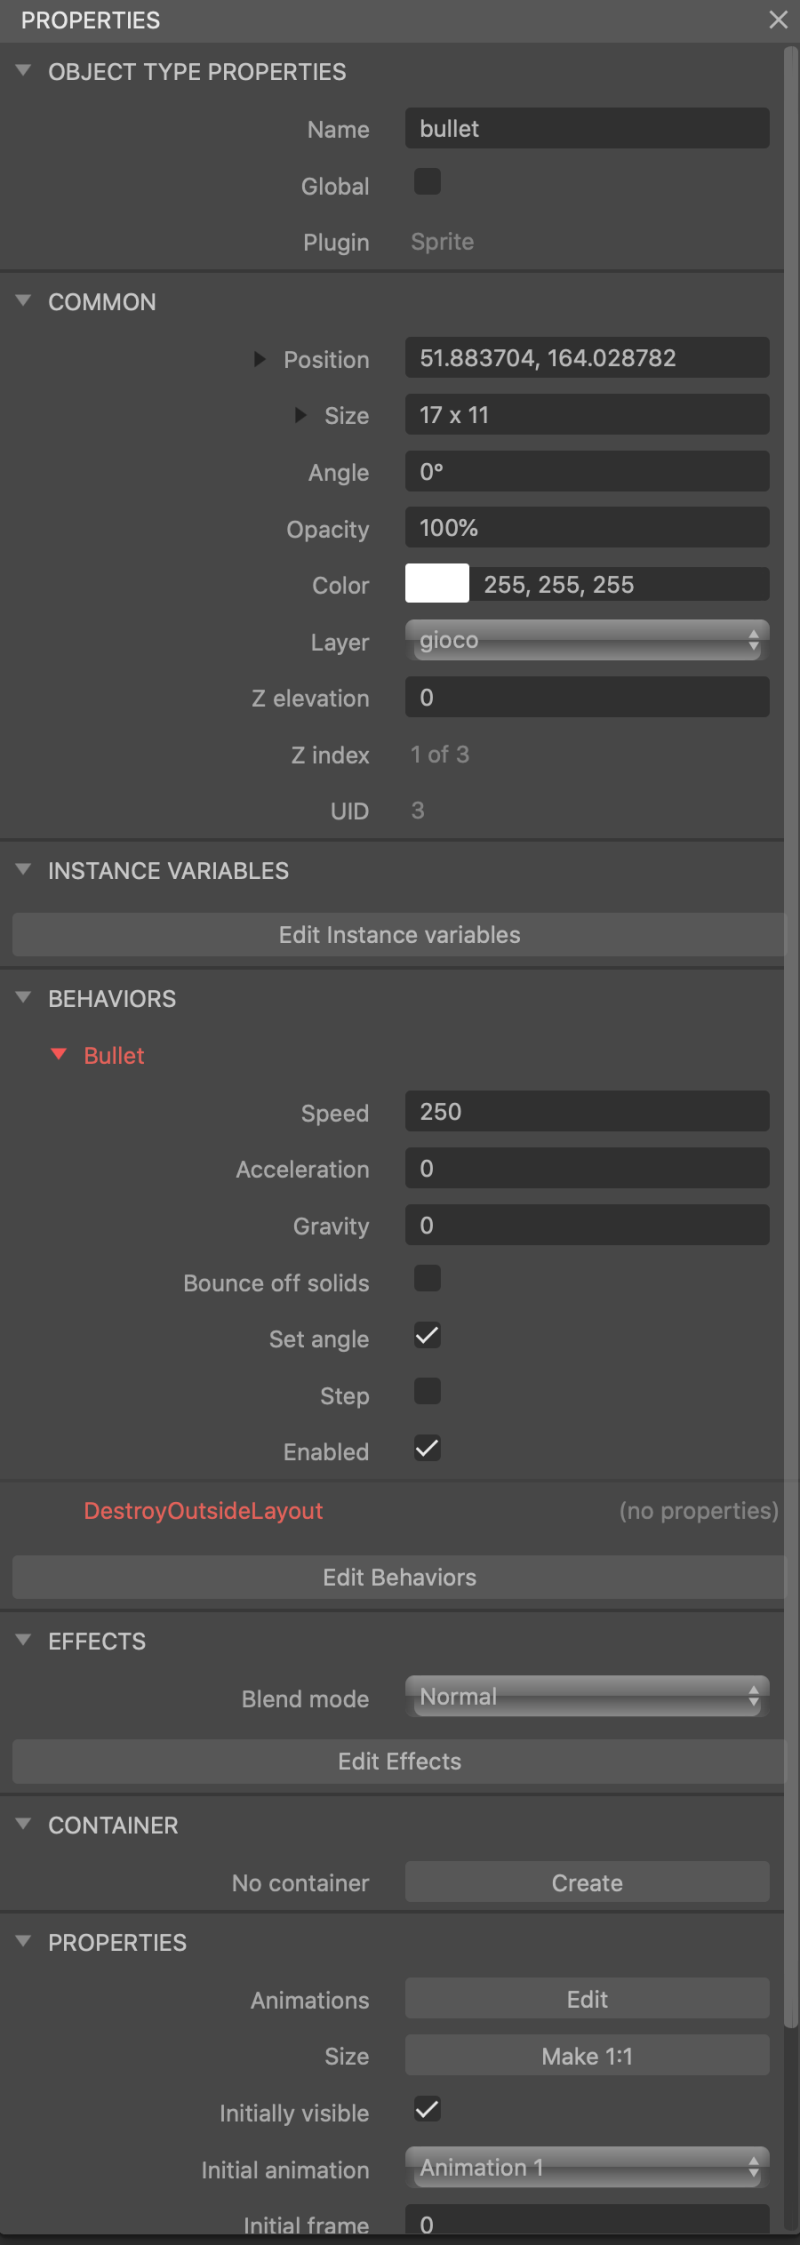Open the Initial animation dropdown
This screenshot has width=800, height=2245.
click(587, 2168)
